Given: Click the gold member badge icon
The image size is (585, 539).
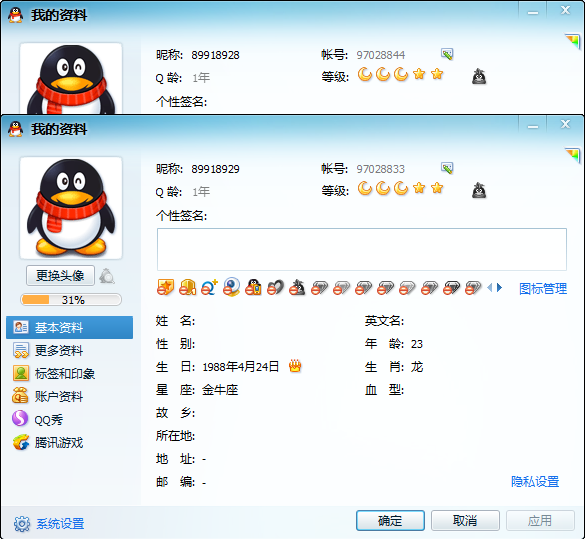Looking at the screenshot, I should point(187,288).
